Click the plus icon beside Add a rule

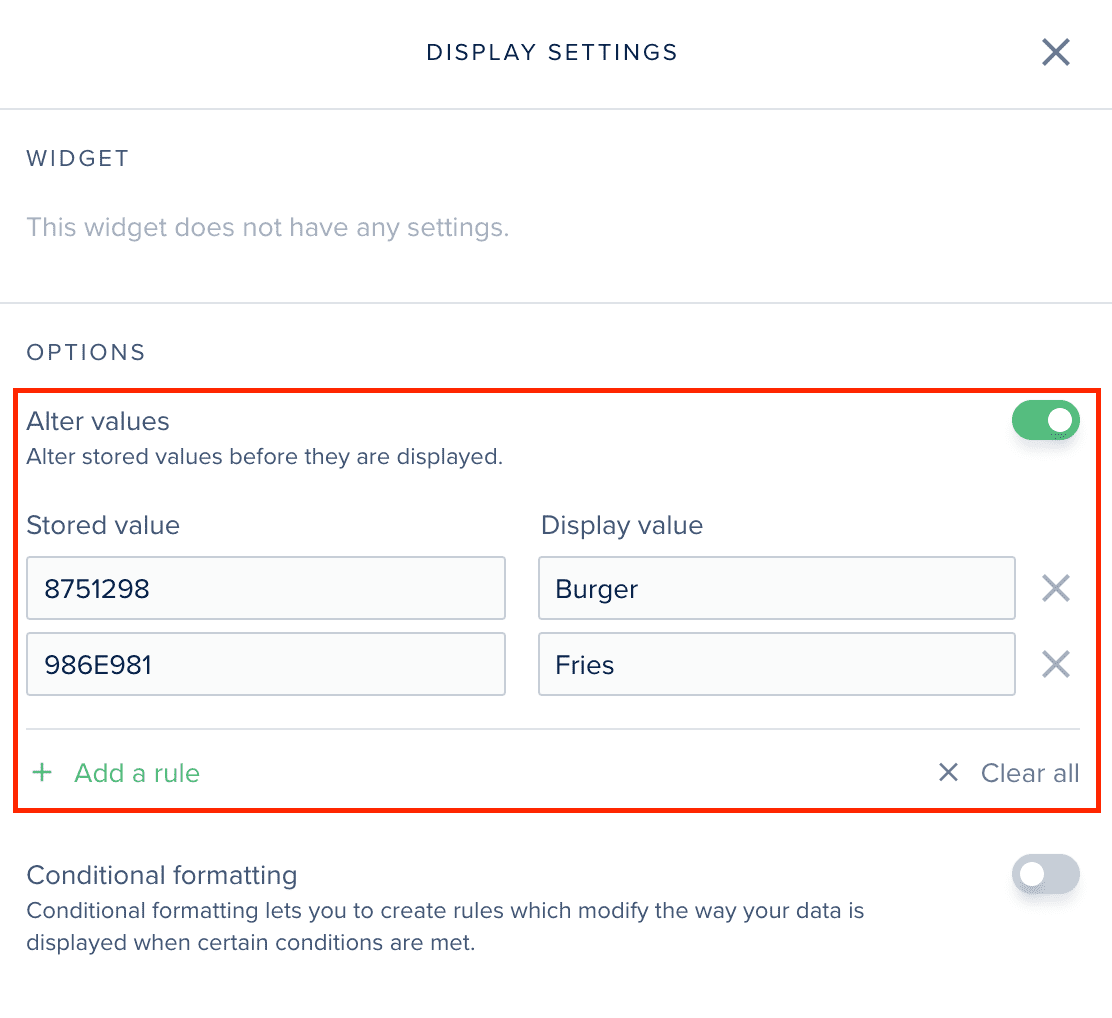[x=42, y=773]
